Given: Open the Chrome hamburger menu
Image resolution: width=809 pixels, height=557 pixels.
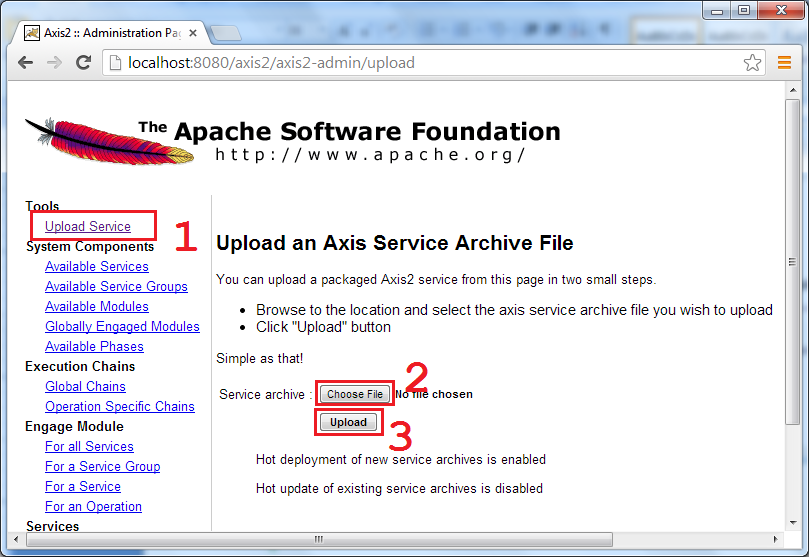Looking at the screenshot, I should (784, 63).
